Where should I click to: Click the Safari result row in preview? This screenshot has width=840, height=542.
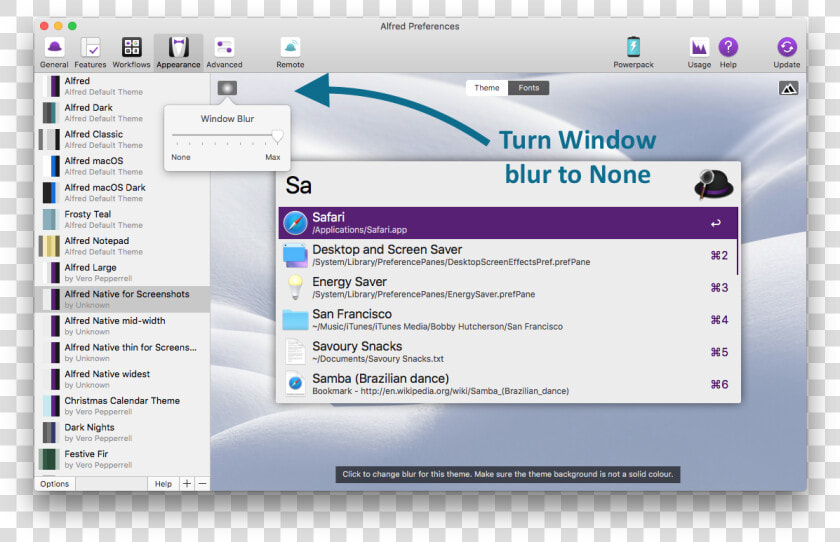point(507,223)
